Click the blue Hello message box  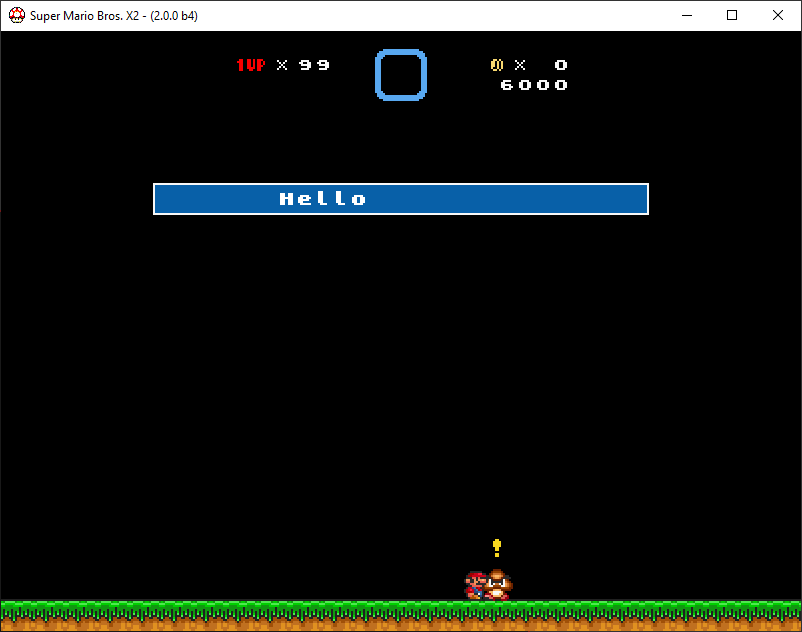click(401, 199)
